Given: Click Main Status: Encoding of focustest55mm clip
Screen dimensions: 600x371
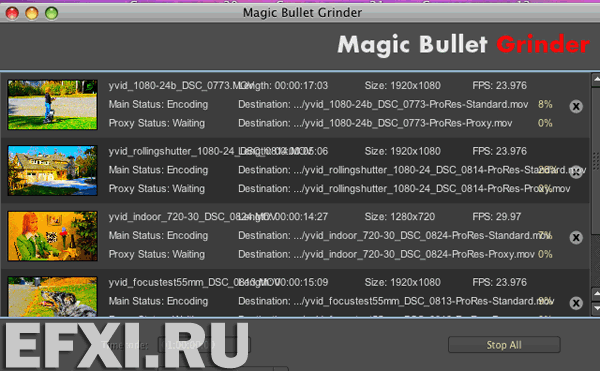Looking at the screenshot, I should click(158, 301).
